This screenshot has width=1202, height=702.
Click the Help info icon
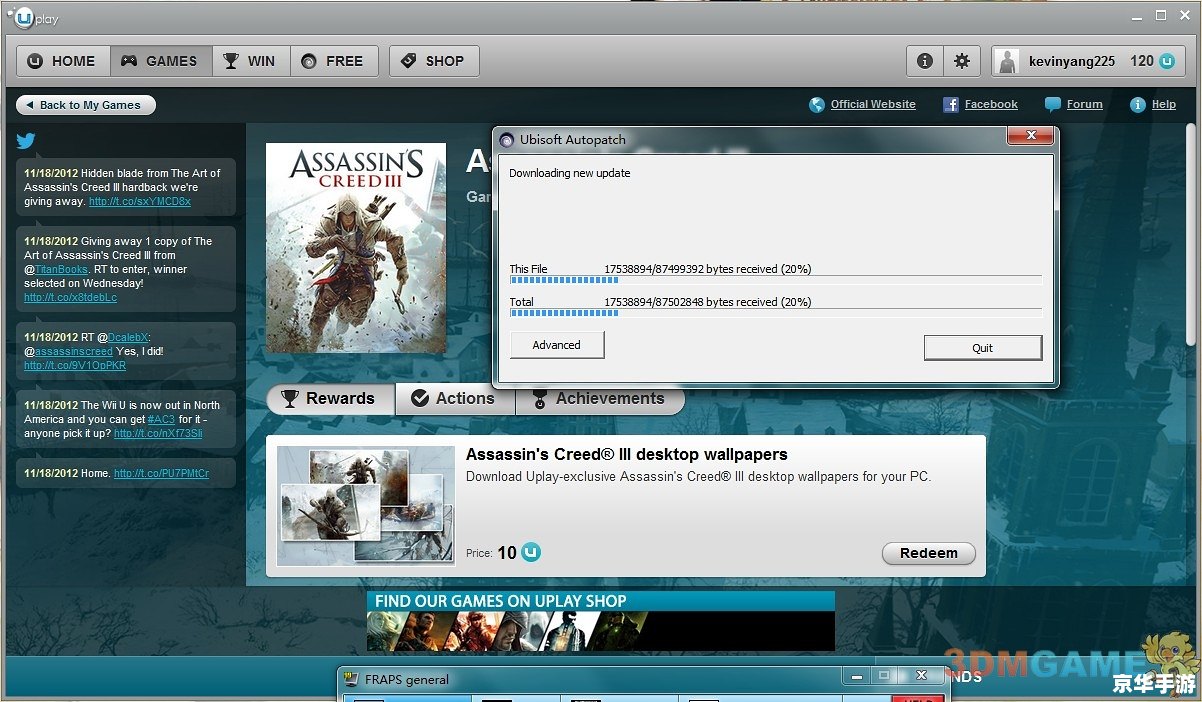1137,104
